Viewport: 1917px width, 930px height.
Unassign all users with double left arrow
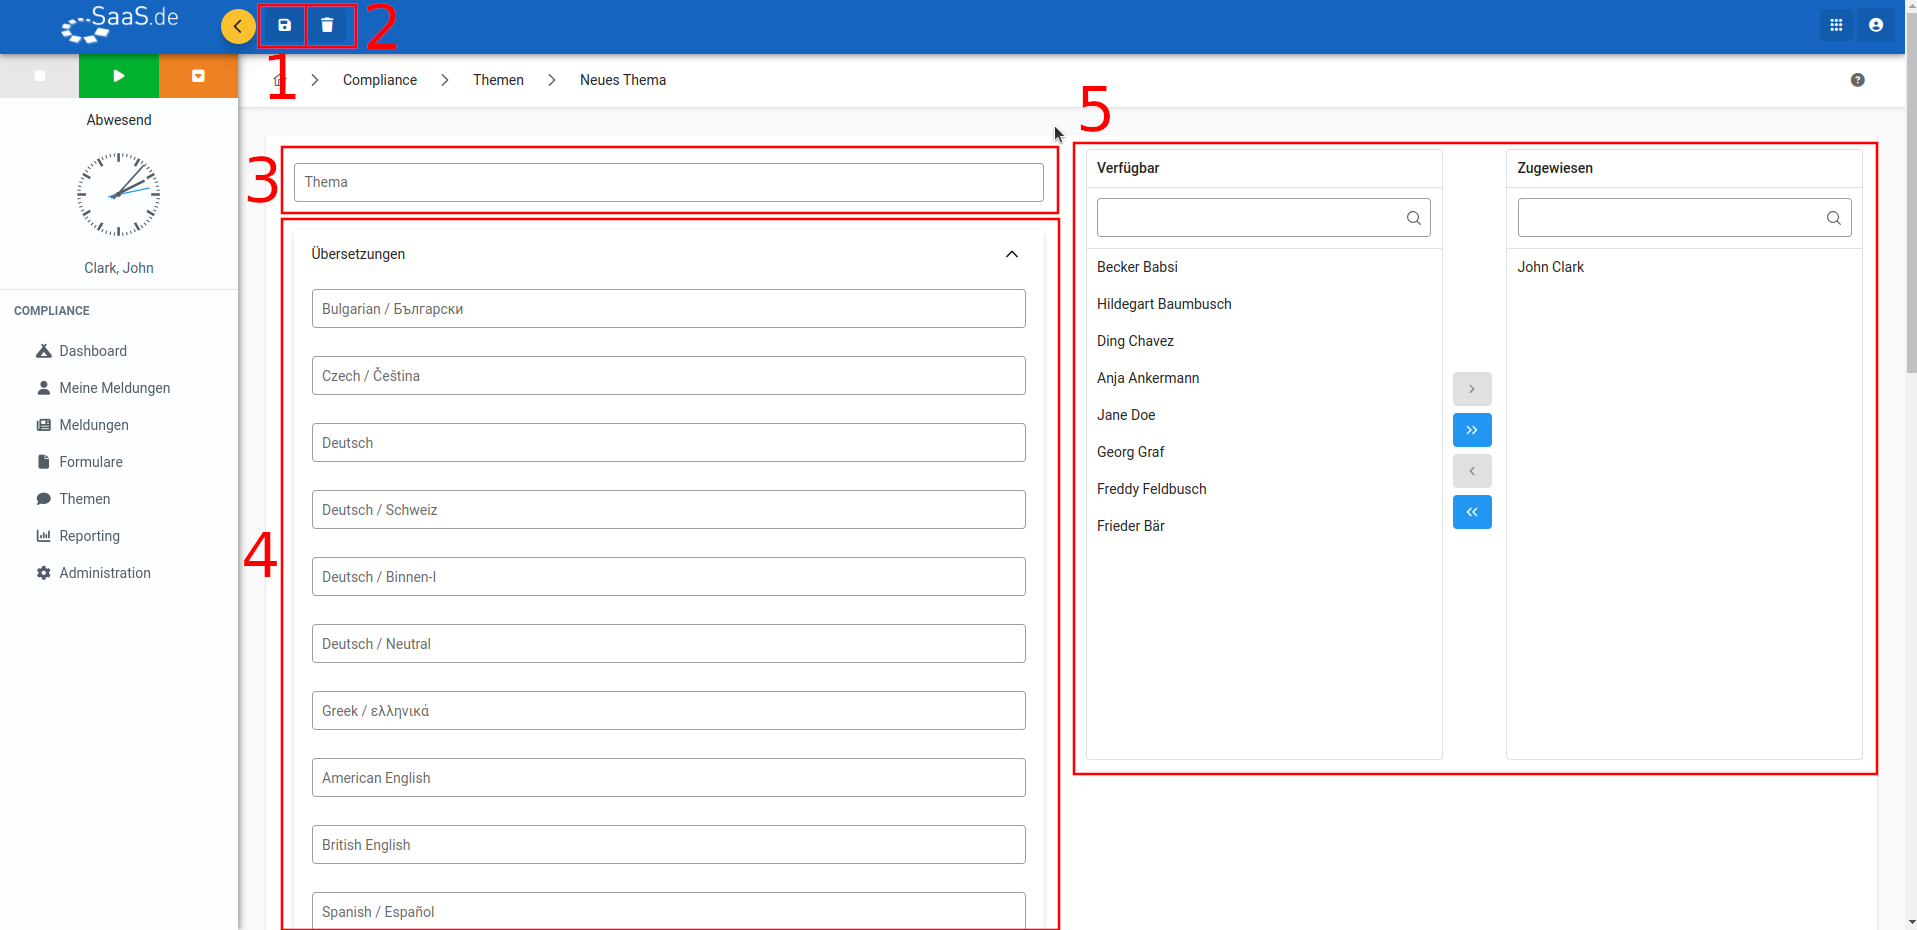(x=1472, y=512)
